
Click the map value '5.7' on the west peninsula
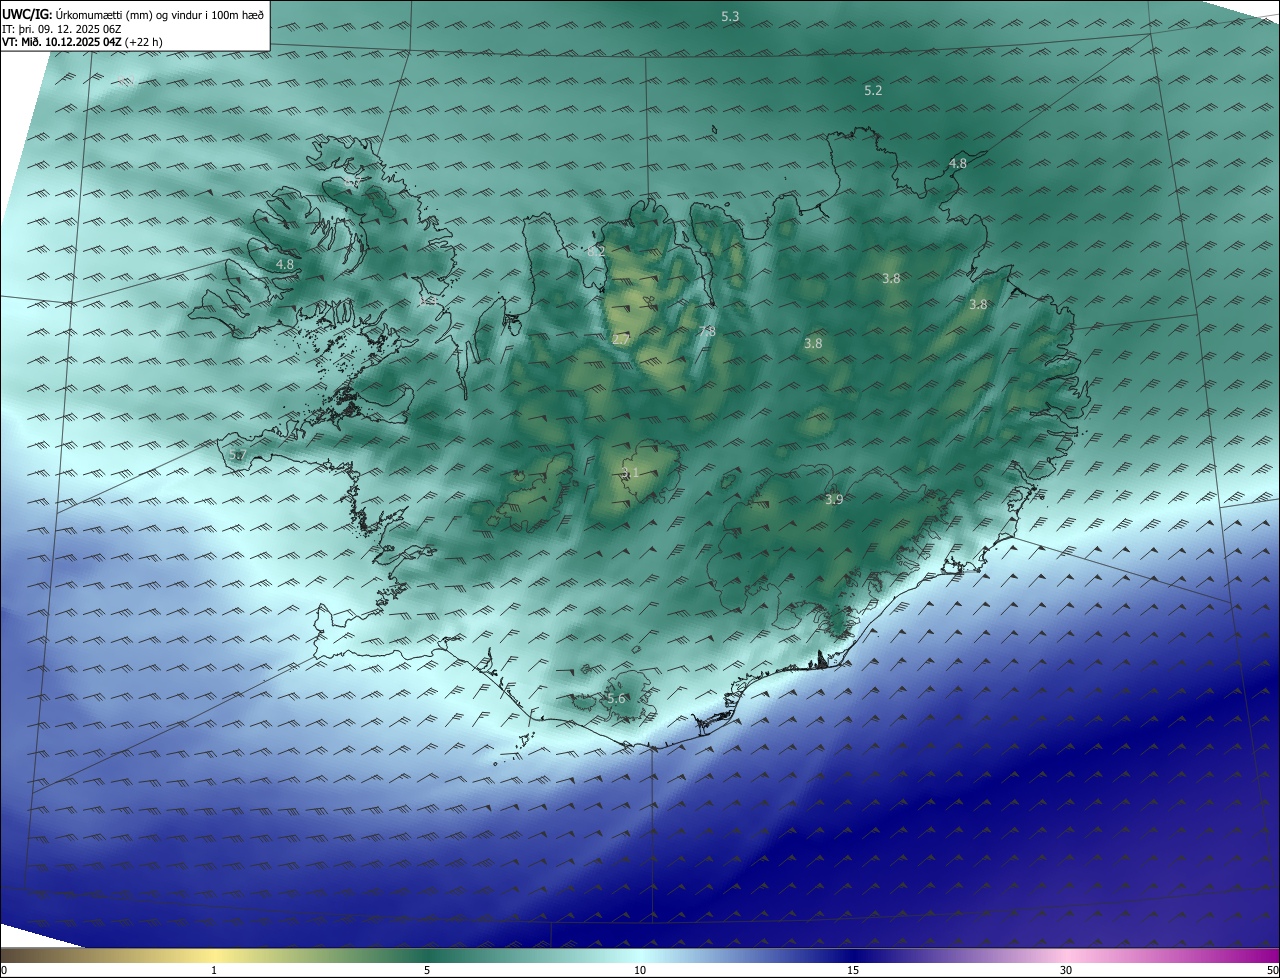coord(237,455)
